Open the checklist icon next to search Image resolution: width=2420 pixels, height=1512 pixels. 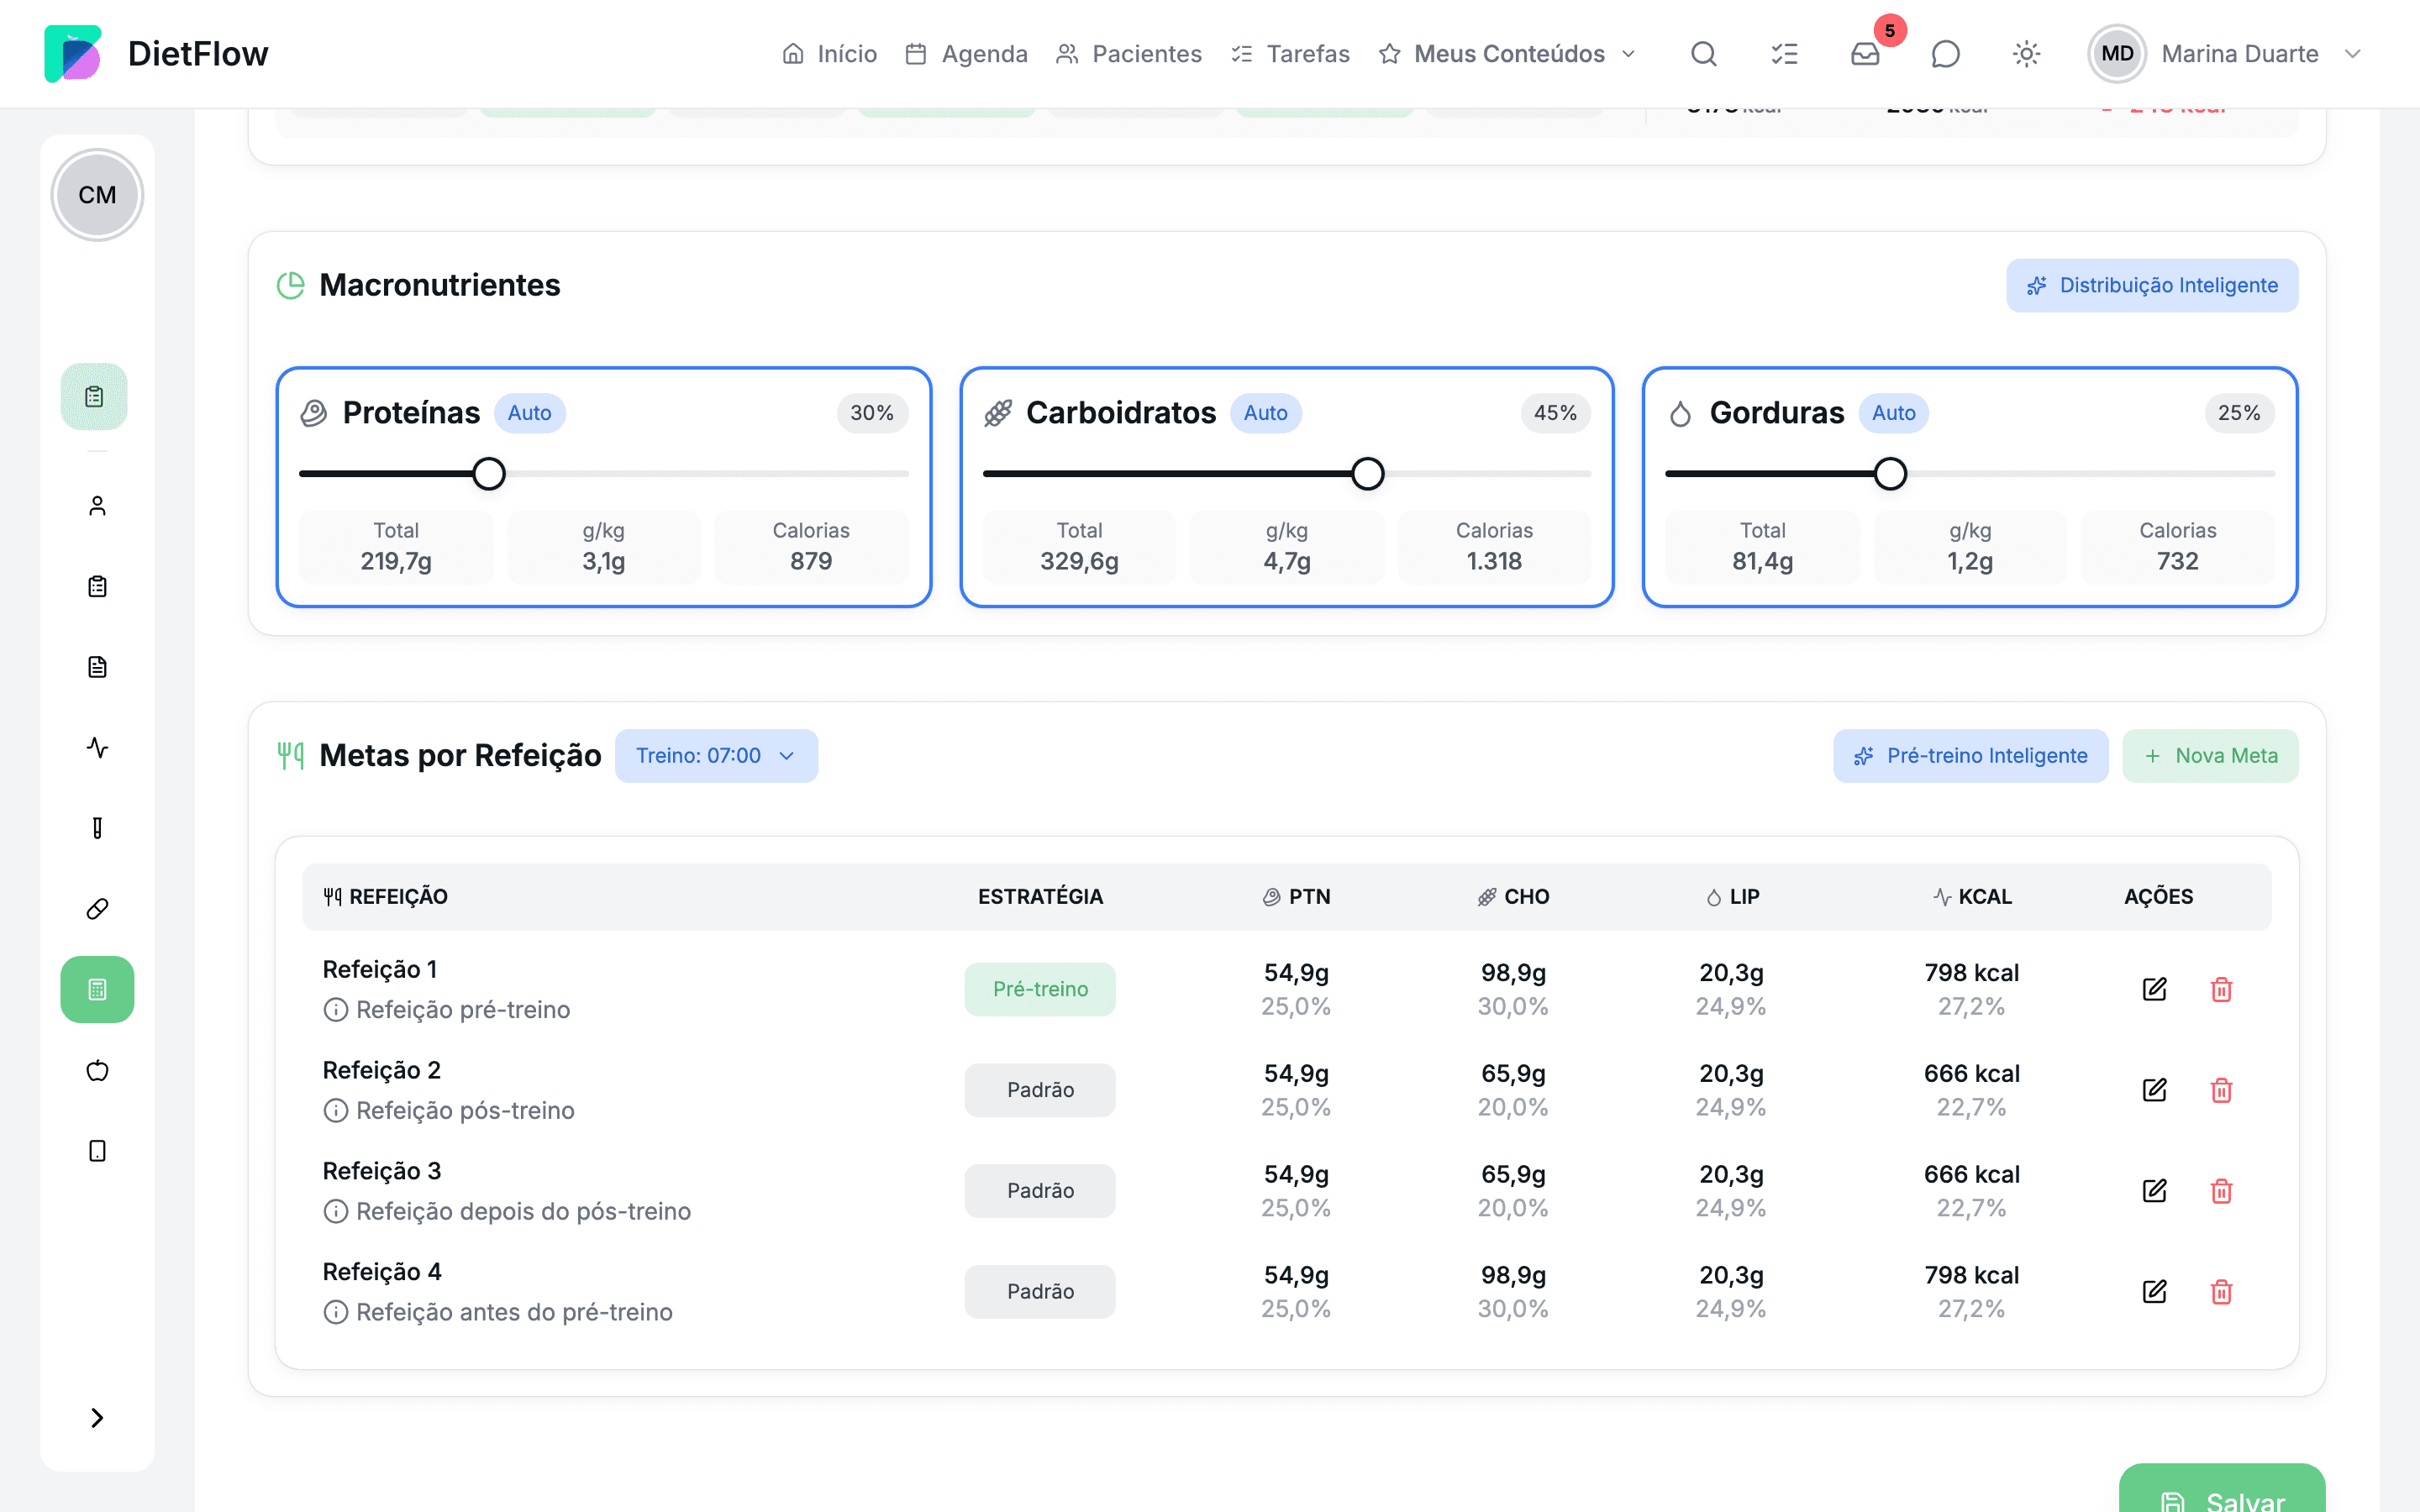(1785, 54)
